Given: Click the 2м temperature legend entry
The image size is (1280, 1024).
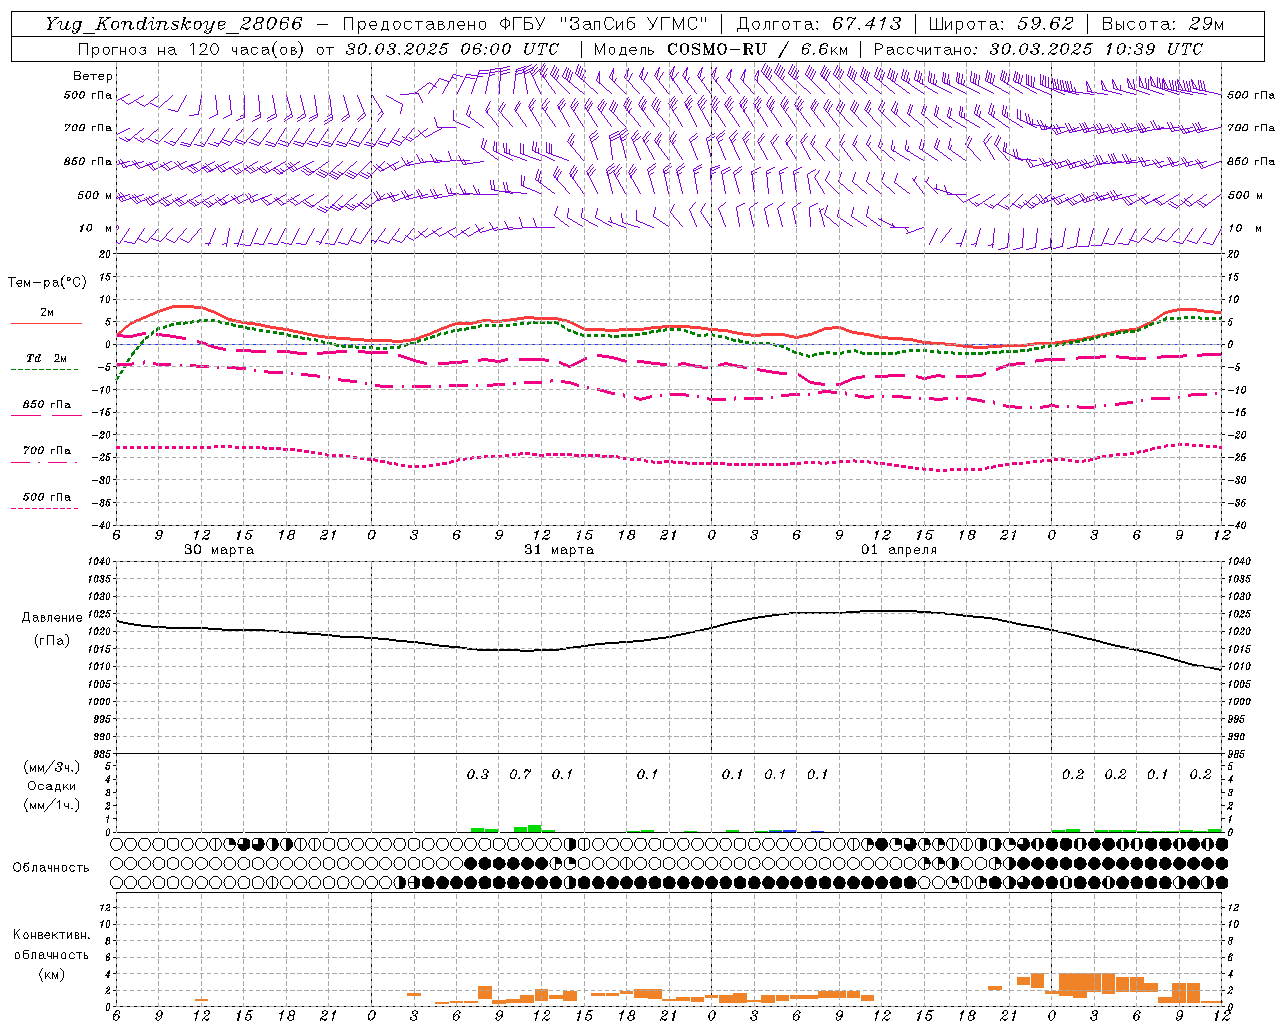Looking at the screenshot, I should [47, 313].
